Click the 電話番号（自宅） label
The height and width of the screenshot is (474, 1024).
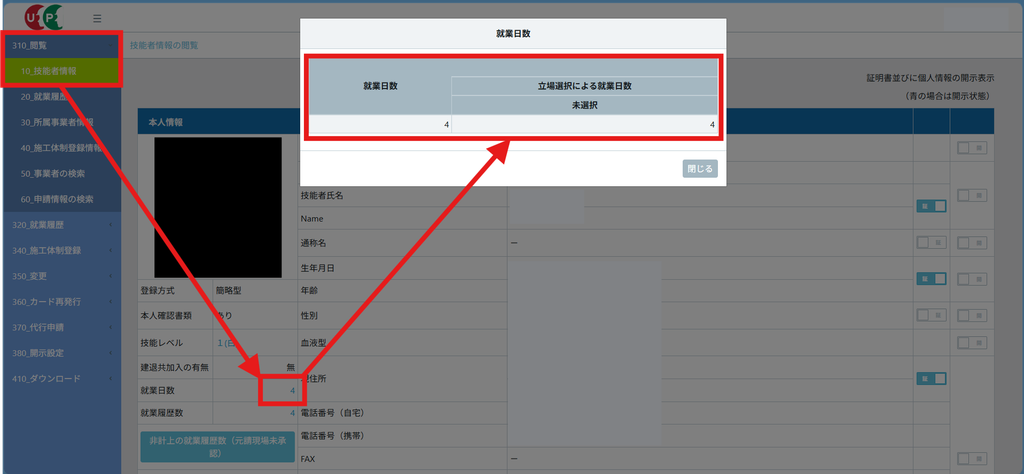tap(332, 413)
